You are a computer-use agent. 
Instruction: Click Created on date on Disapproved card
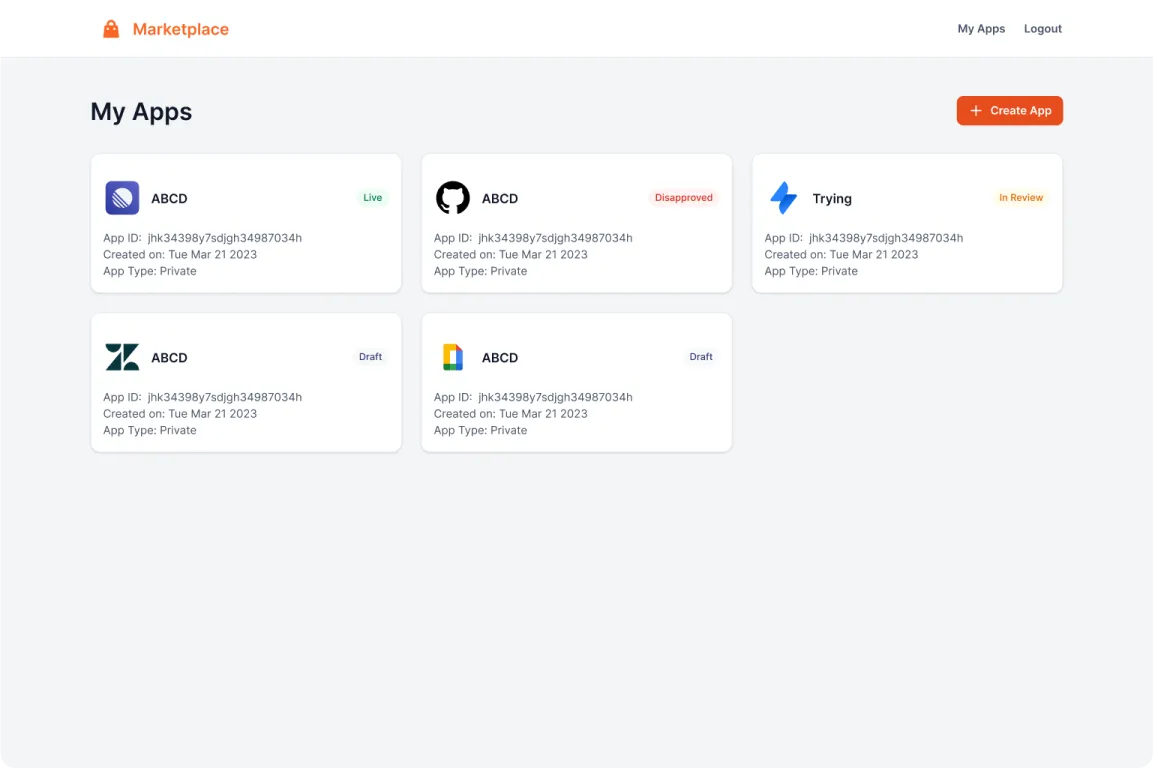510,255
